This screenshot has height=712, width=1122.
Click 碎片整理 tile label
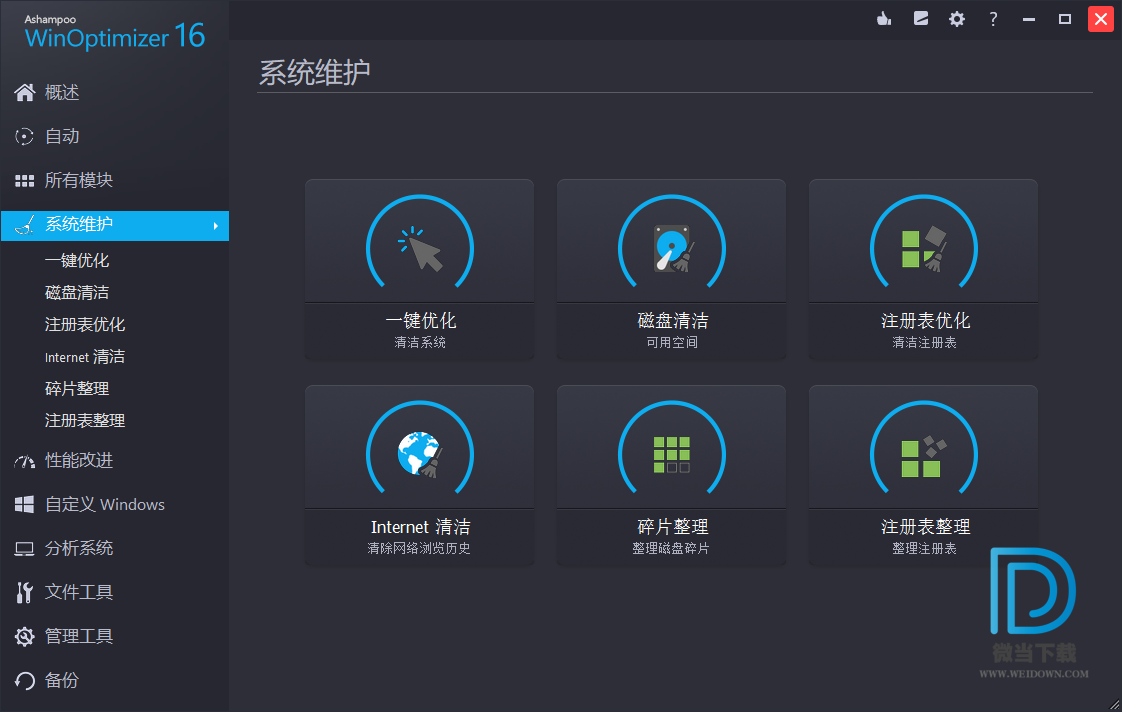tap(673, 527)
